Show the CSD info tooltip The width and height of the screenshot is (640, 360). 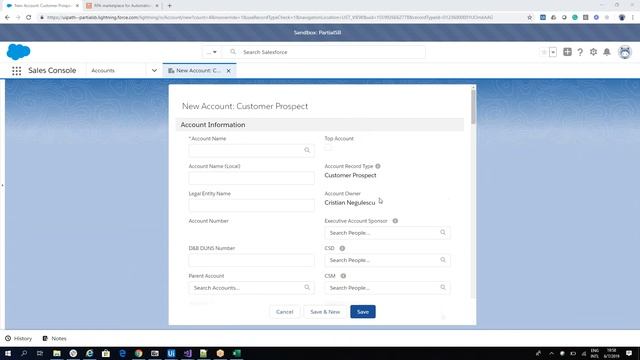[x=342, y=248]
